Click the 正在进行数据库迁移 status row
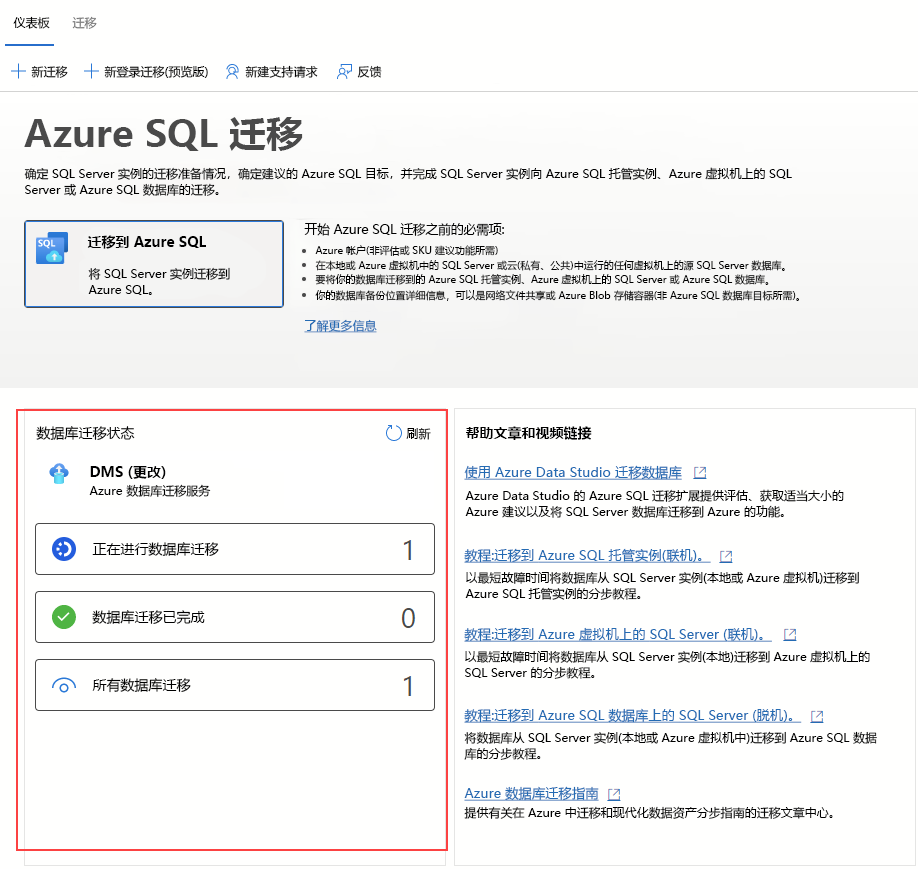 [x=234, y=549]
